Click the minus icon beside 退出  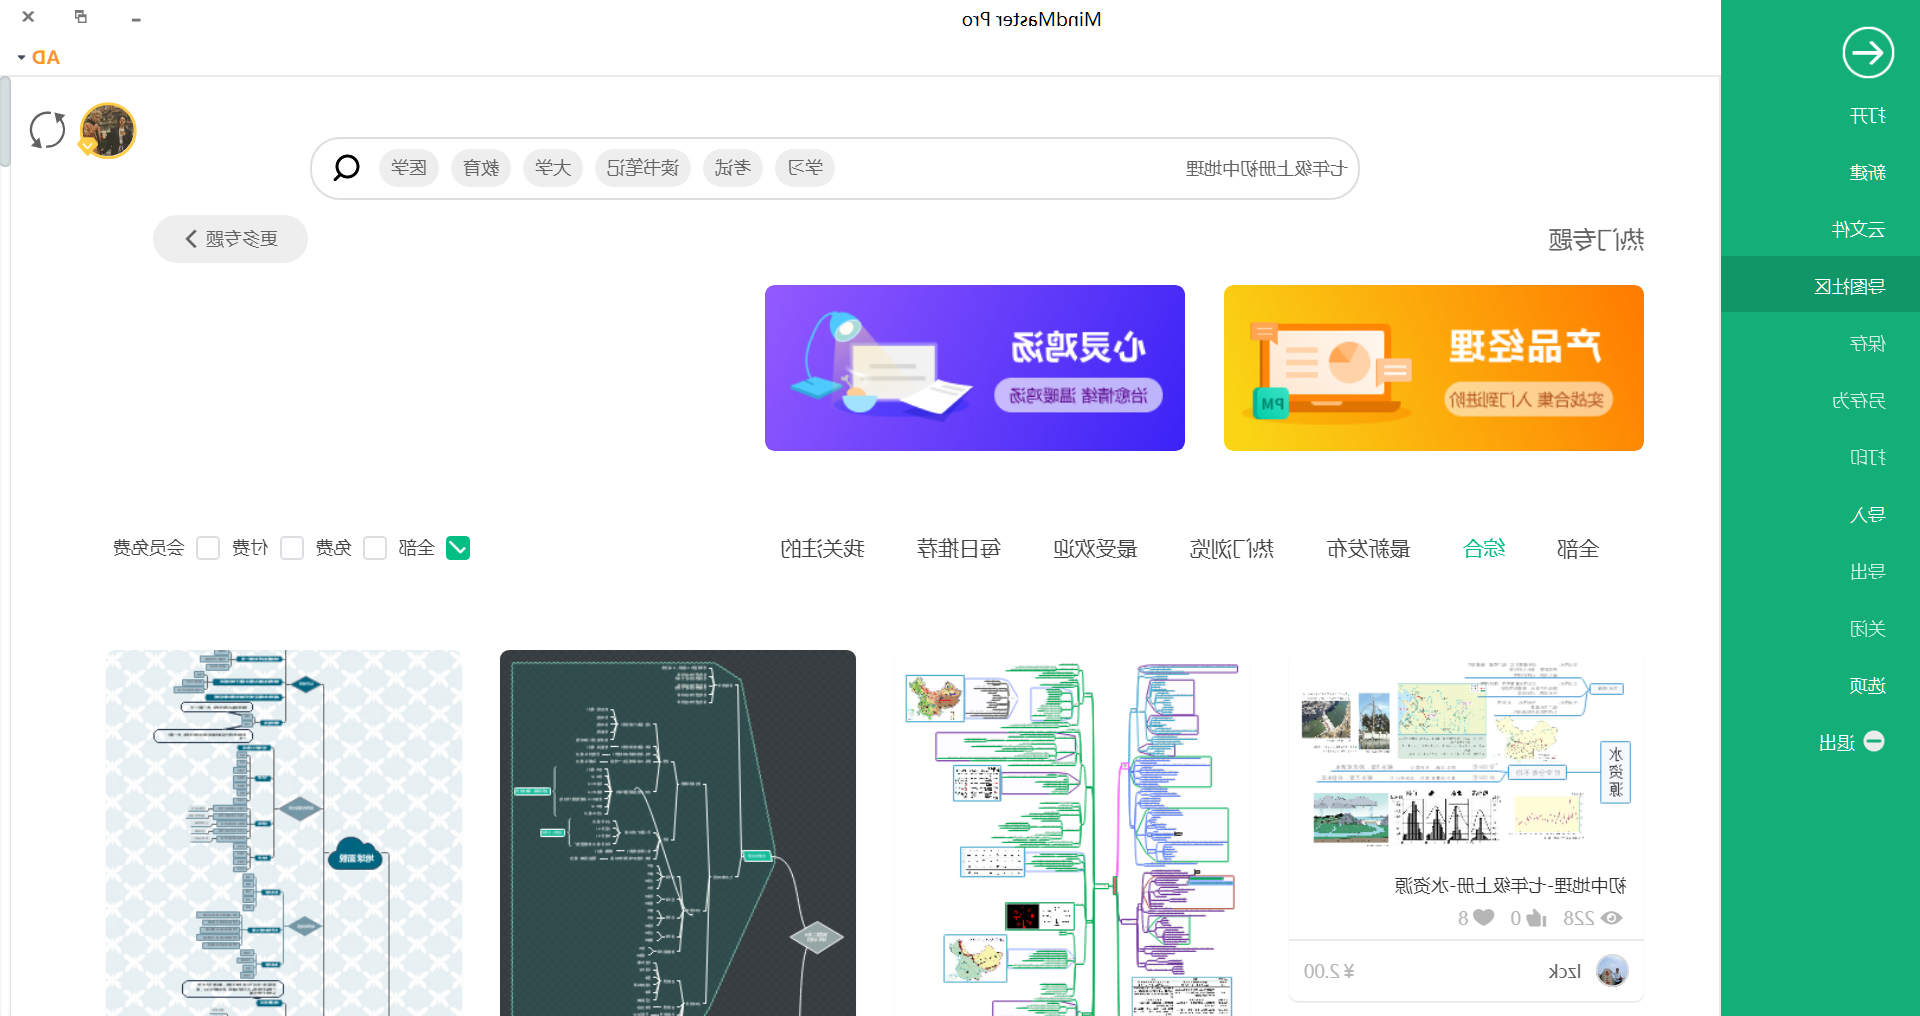[x=1874, y=741]
